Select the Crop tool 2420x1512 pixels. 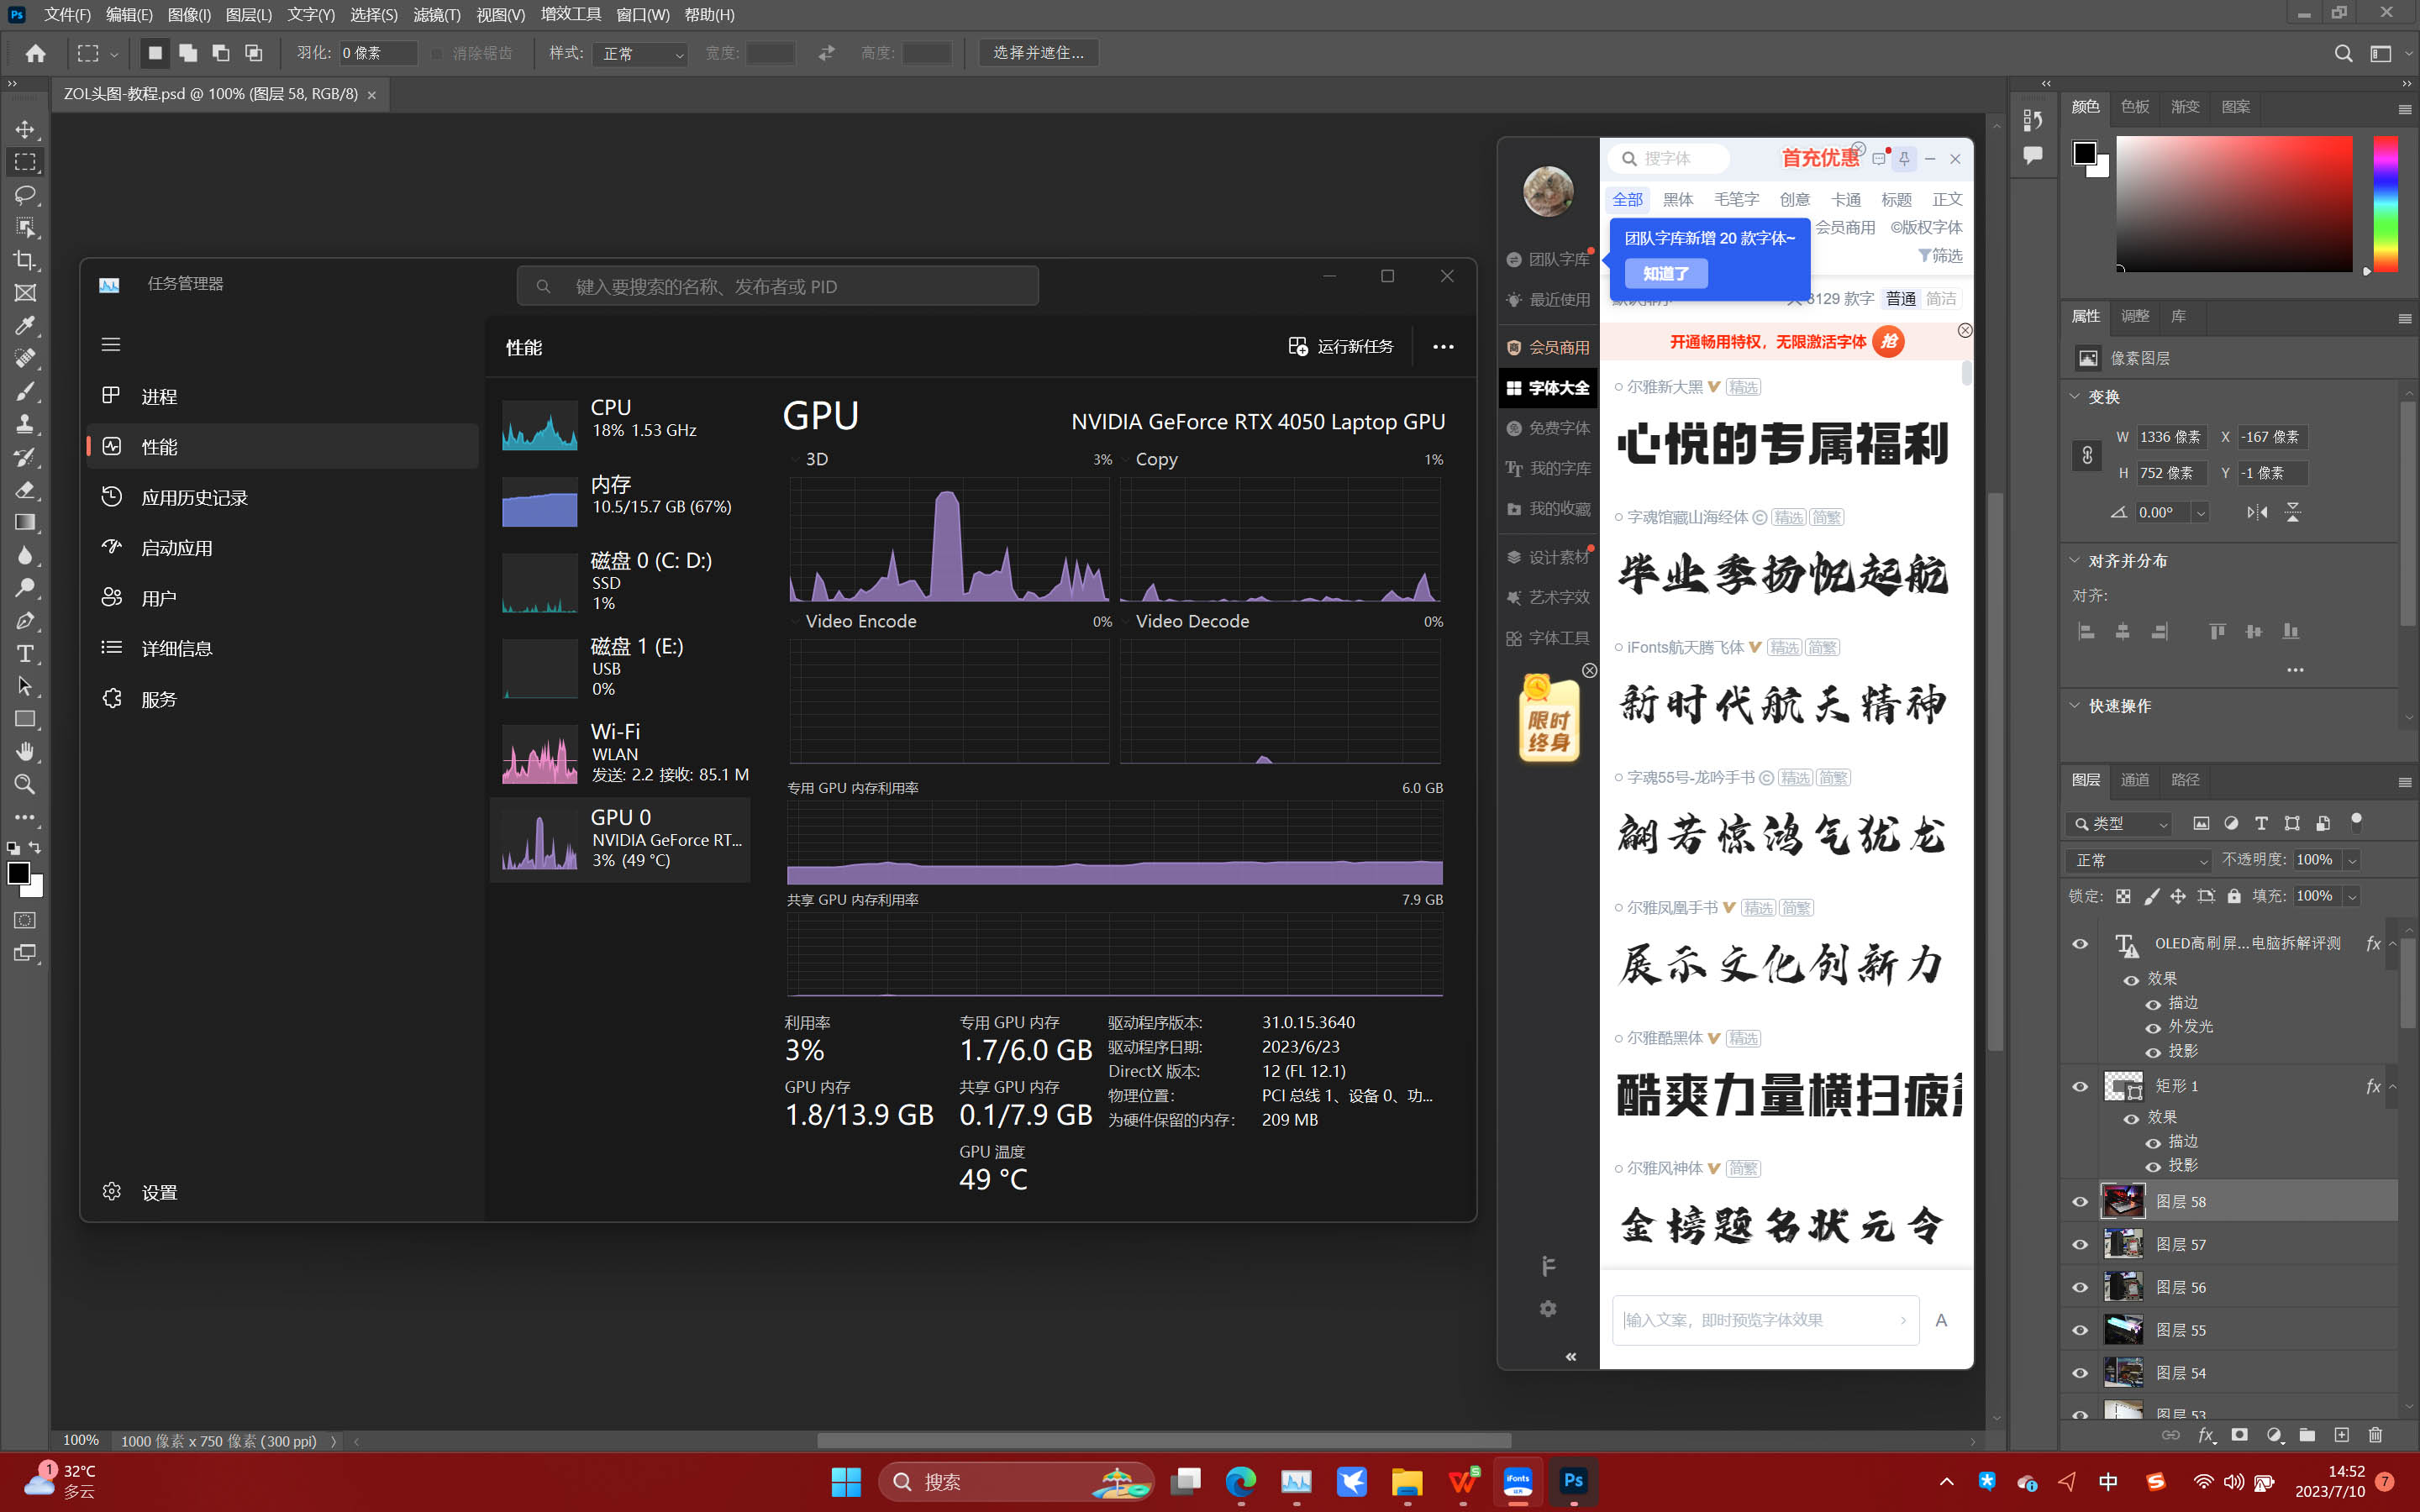pos(25,260)
